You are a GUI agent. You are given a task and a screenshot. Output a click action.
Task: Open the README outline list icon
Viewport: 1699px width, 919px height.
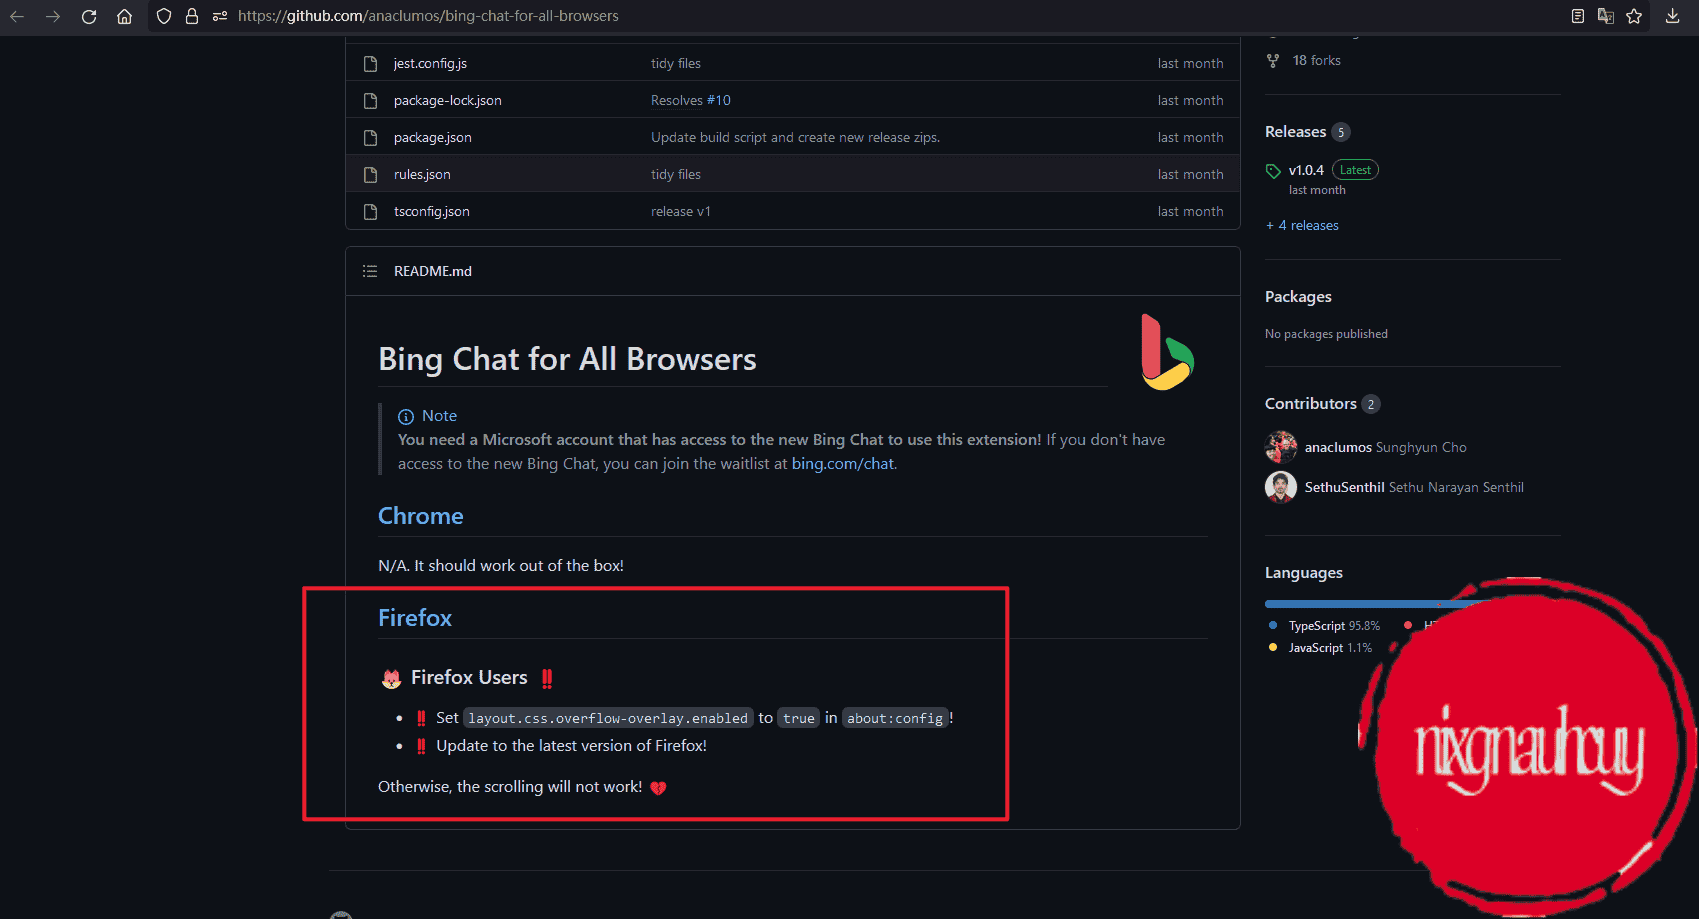point(370,271)
